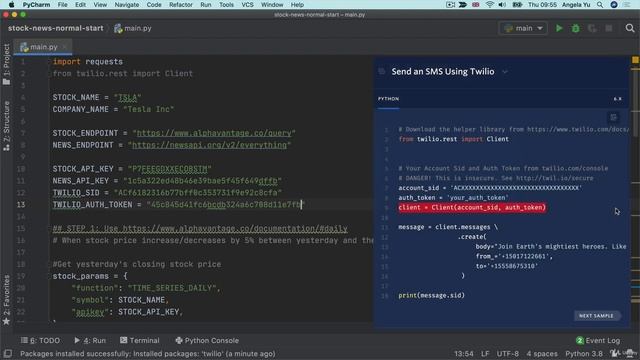This screenshot has width=640, height=360.
Task: Open the View menu
Action: (100, 4)
